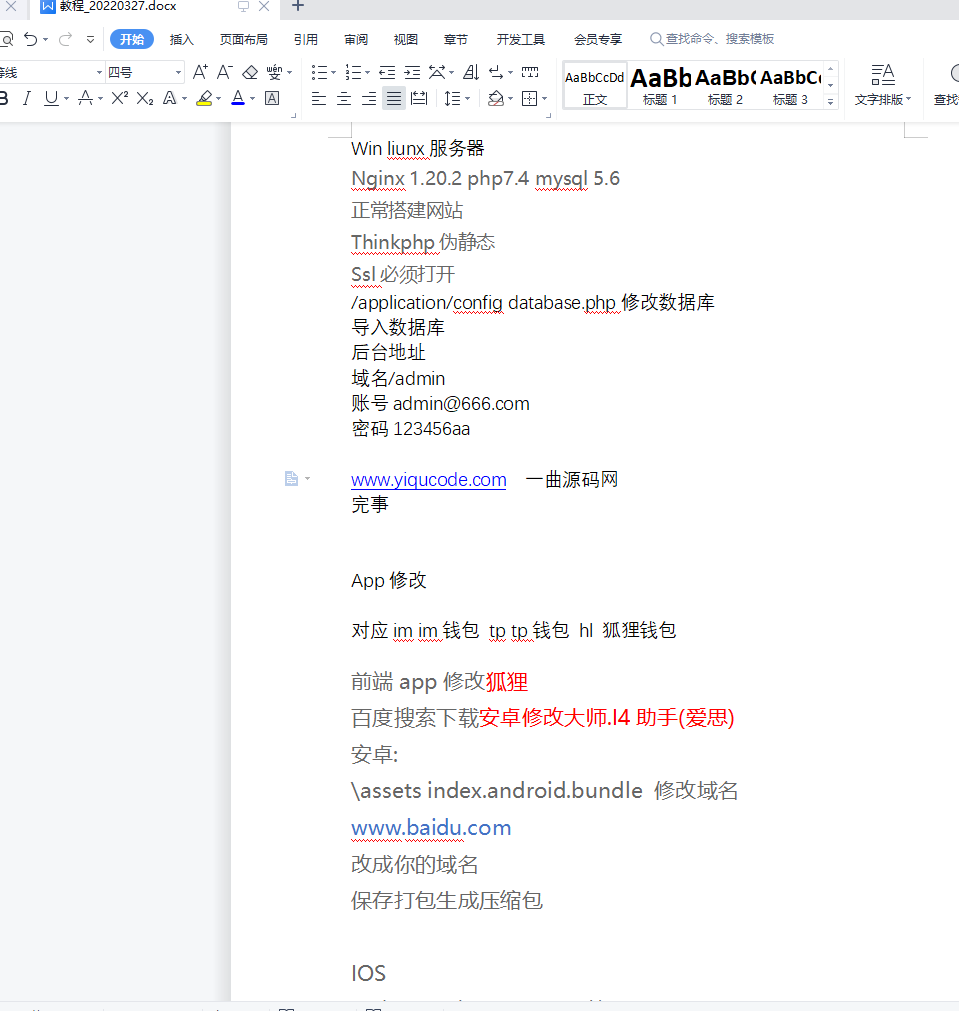Switch to the 开始 ribbon tab
The width and height of the screenshot is (959, 1011).
132,39
